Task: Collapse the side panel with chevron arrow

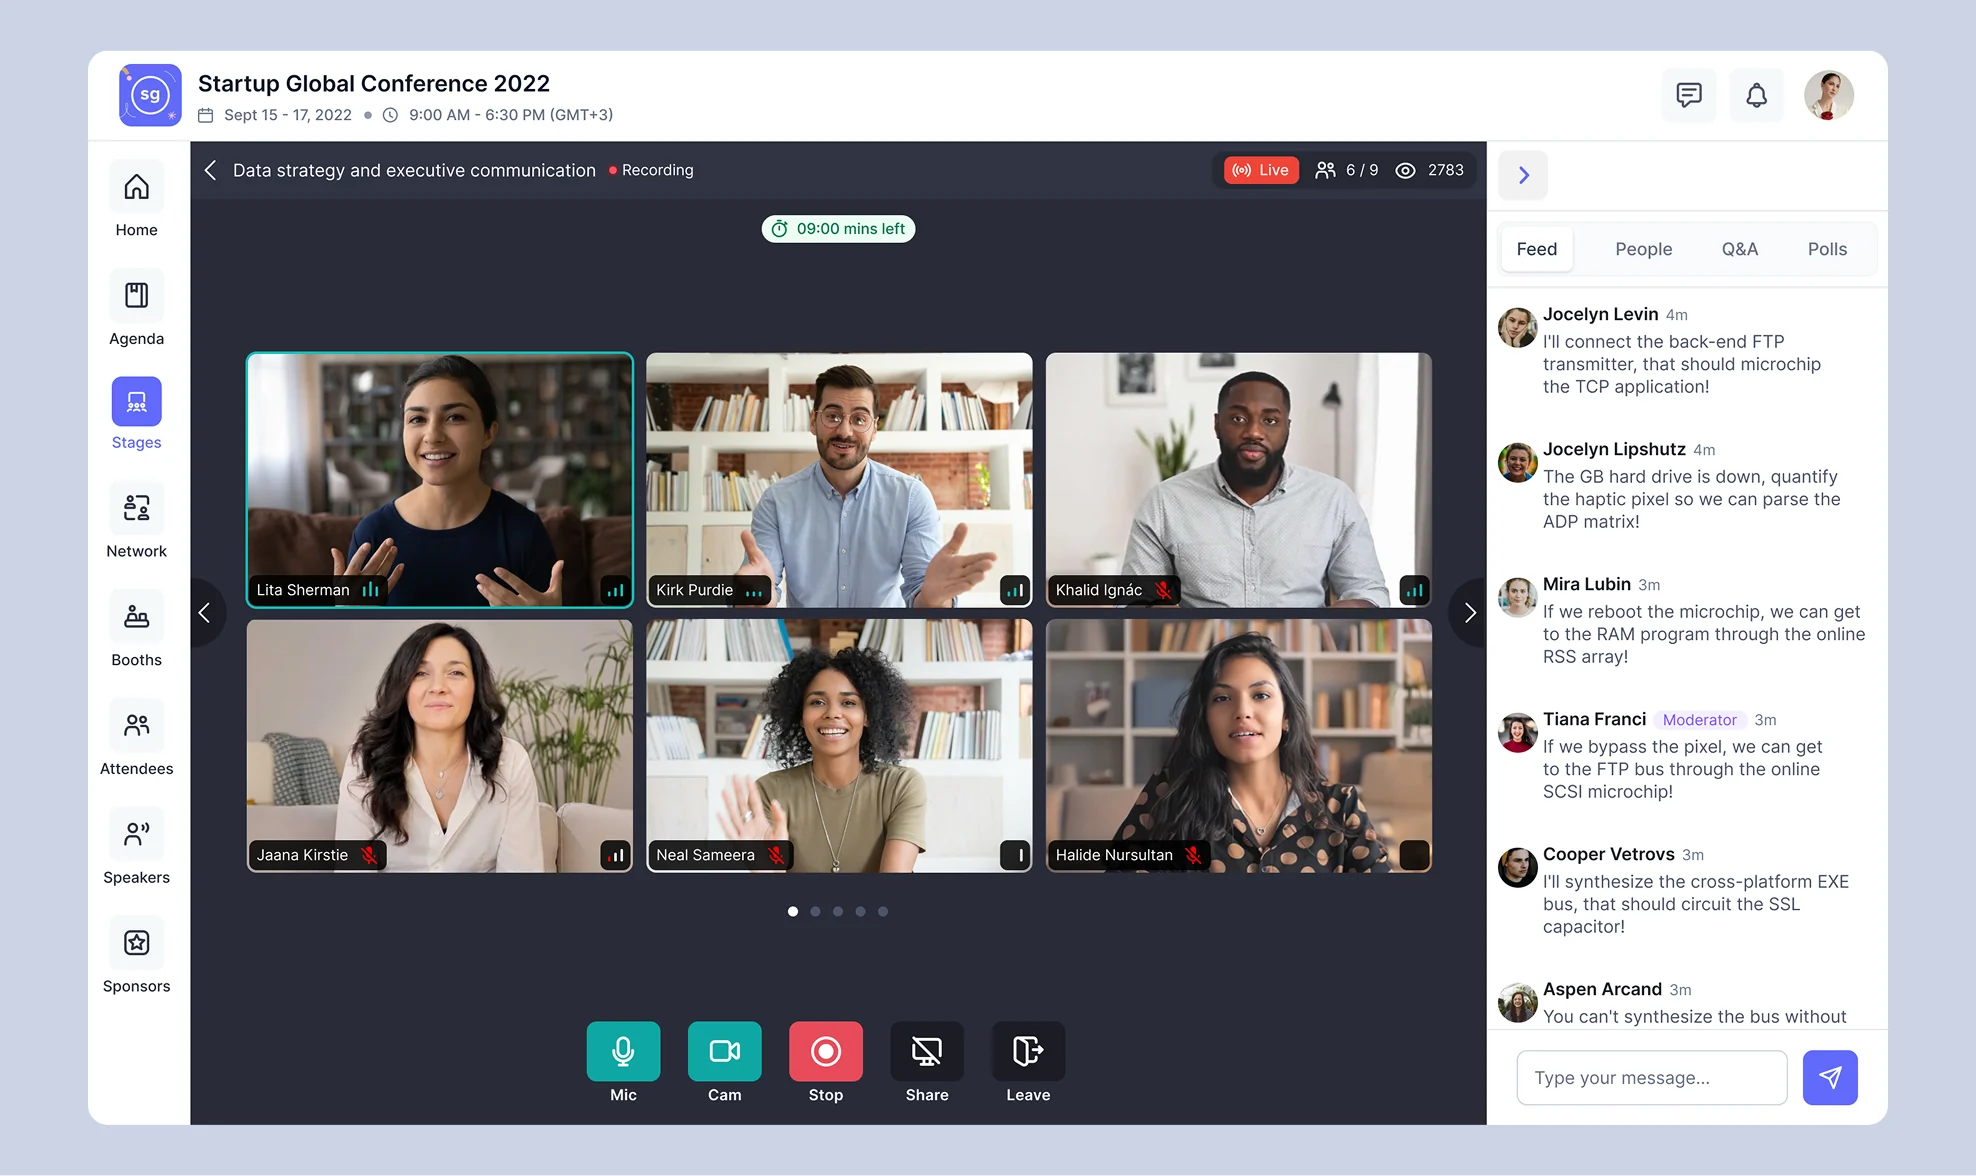Action: point(1523,175)
